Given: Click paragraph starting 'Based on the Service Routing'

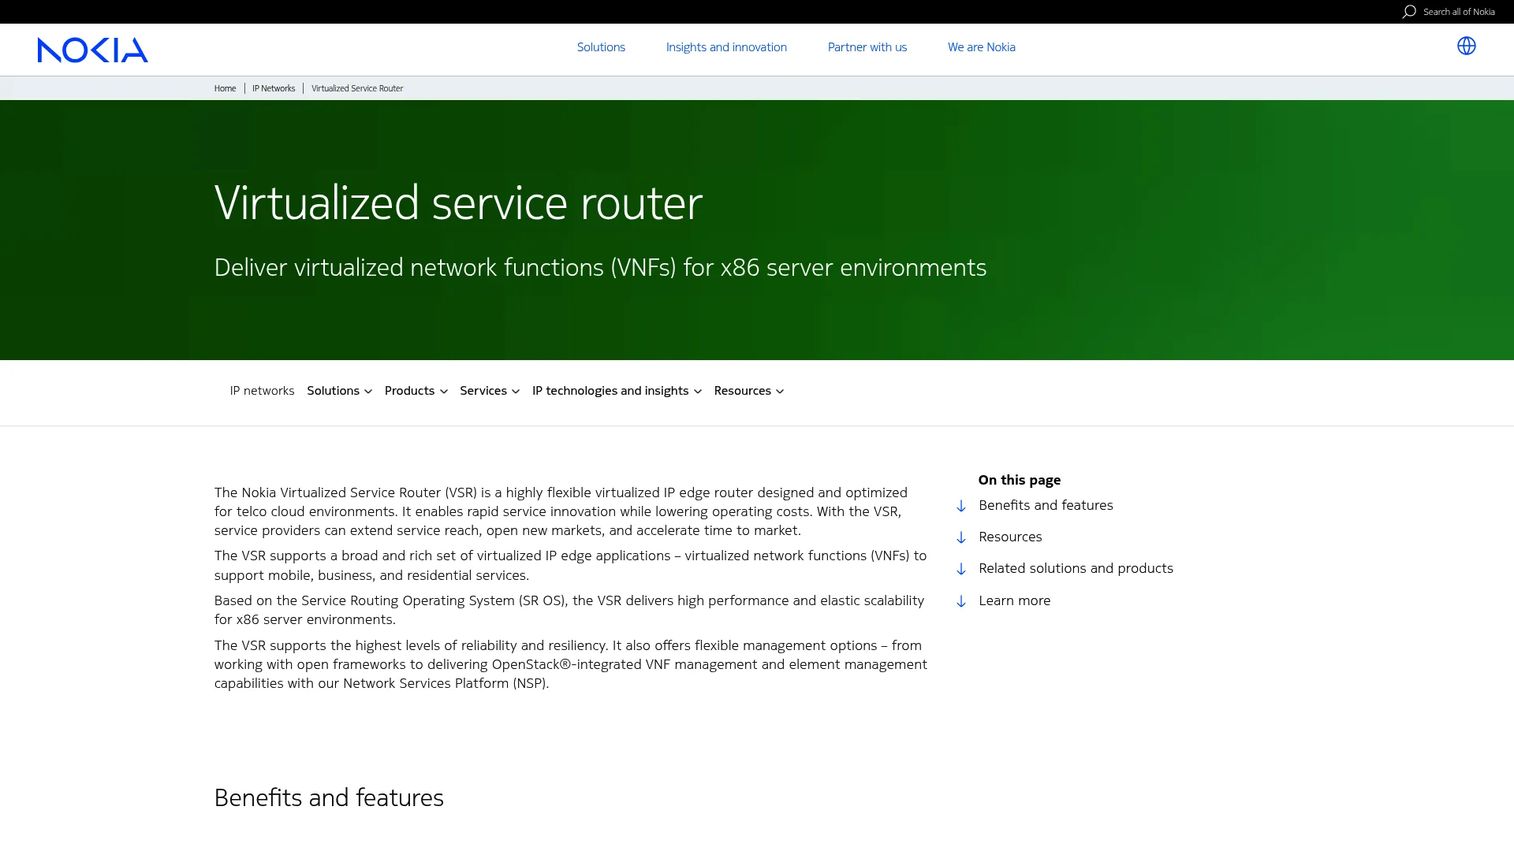Looking at the screenshot, I should pos(569,610).
